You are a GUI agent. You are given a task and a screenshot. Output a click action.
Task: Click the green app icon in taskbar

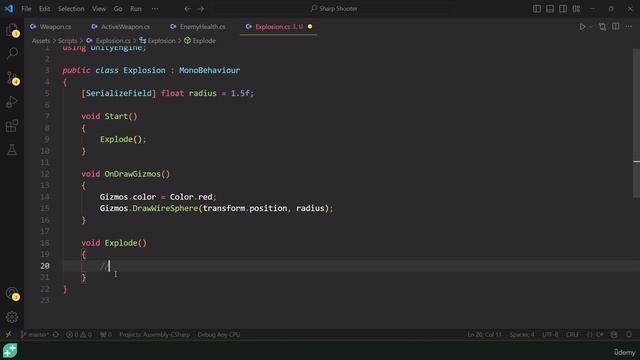[x=10, y=351]
